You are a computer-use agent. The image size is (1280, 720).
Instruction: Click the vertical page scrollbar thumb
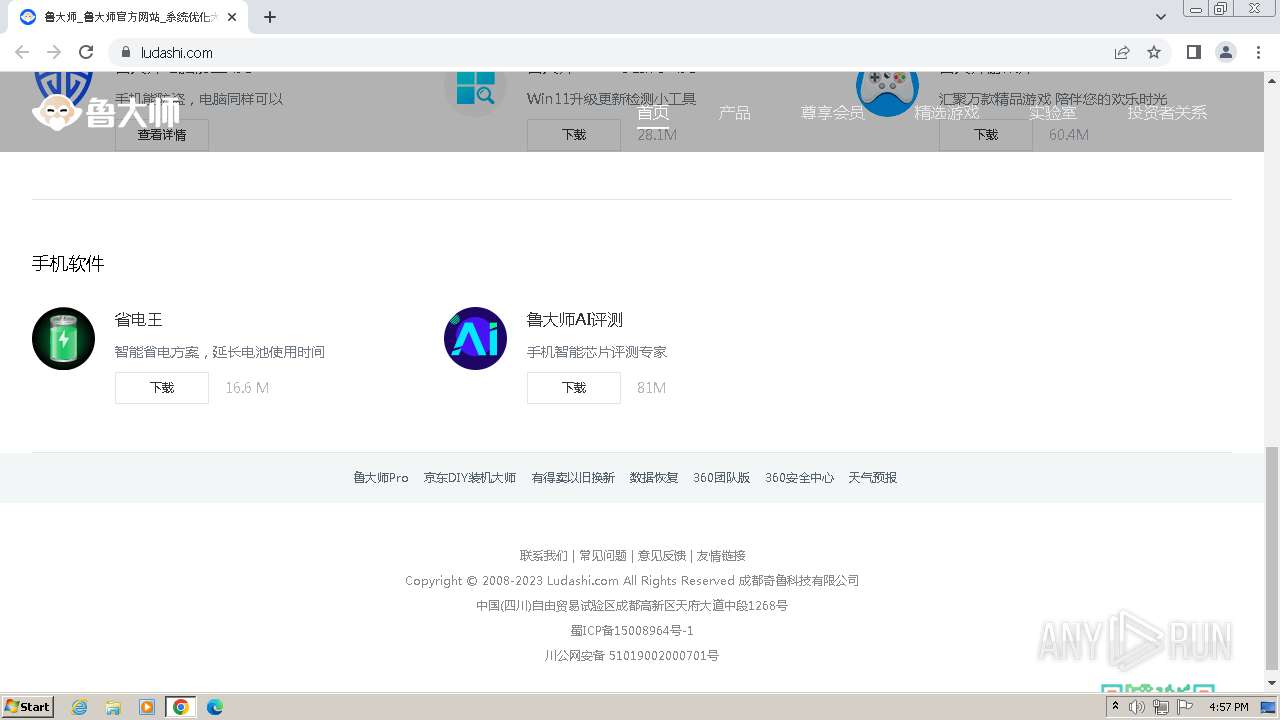[x=1272, y=558]
